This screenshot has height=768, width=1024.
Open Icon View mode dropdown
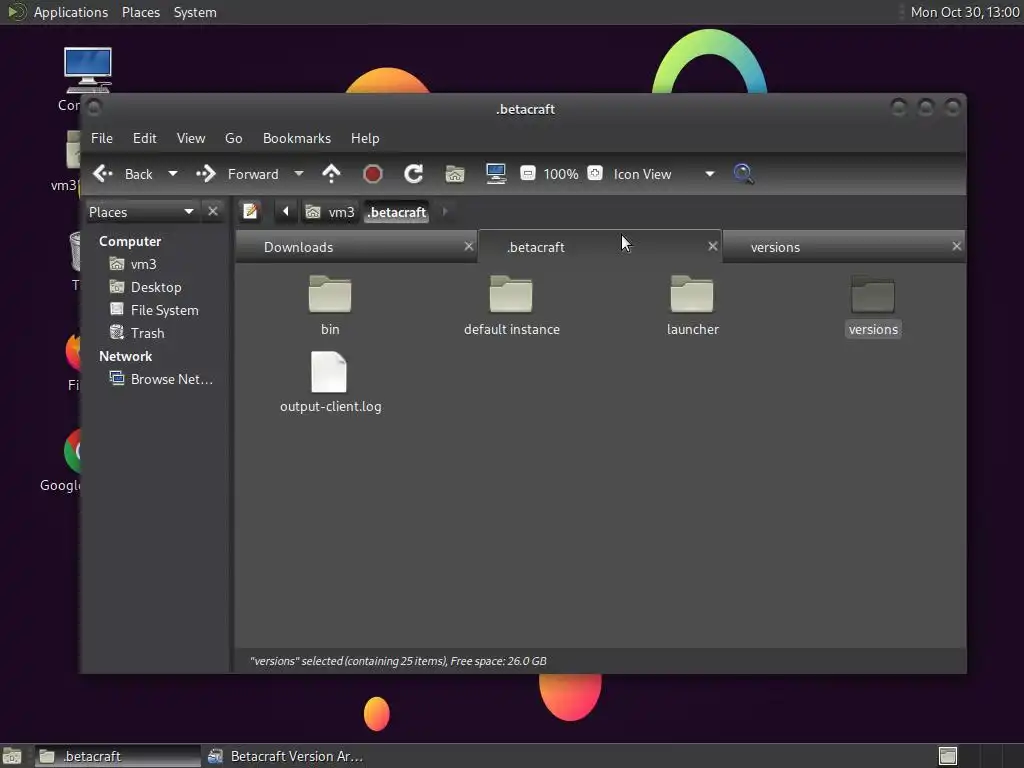(664, 174)
